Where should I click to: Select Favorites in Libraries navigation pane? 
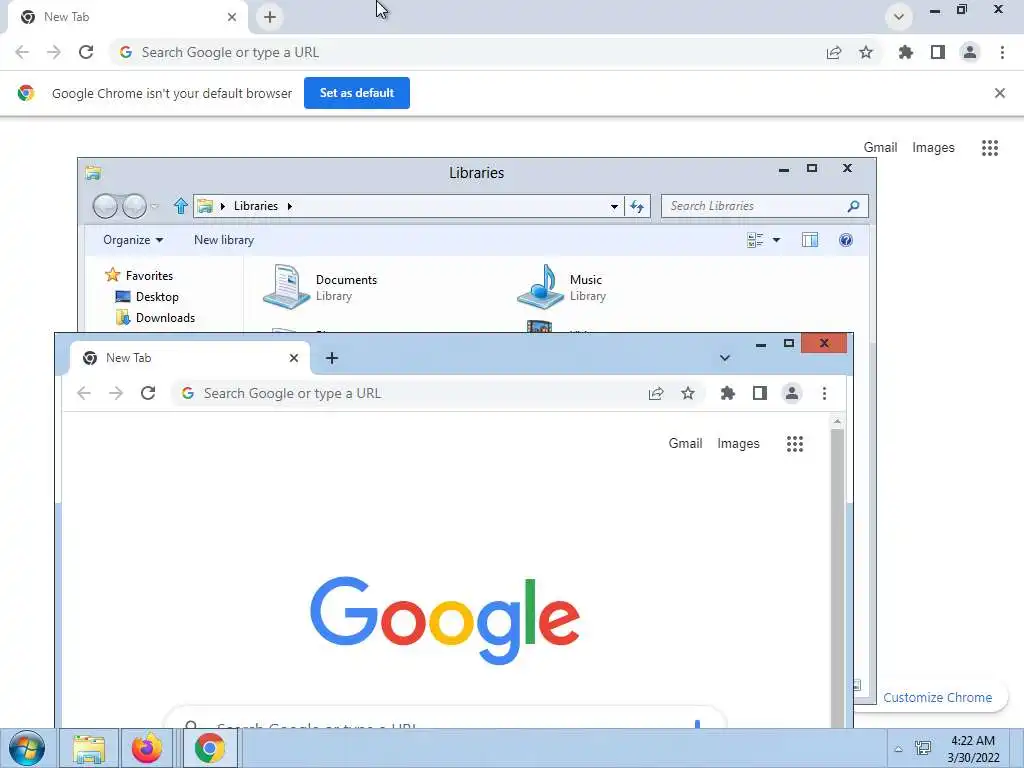coord(139,276)
